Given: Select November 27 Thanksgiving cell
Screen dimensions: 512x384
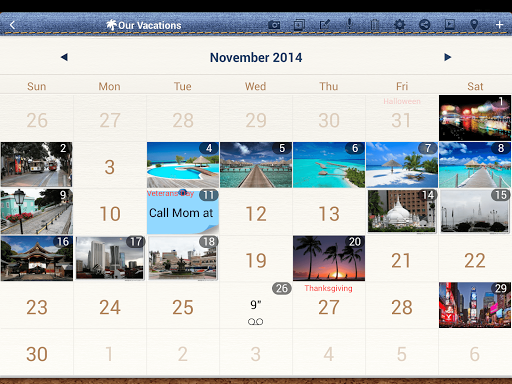Looking at the screenshot, I should (x=329, y=305).
